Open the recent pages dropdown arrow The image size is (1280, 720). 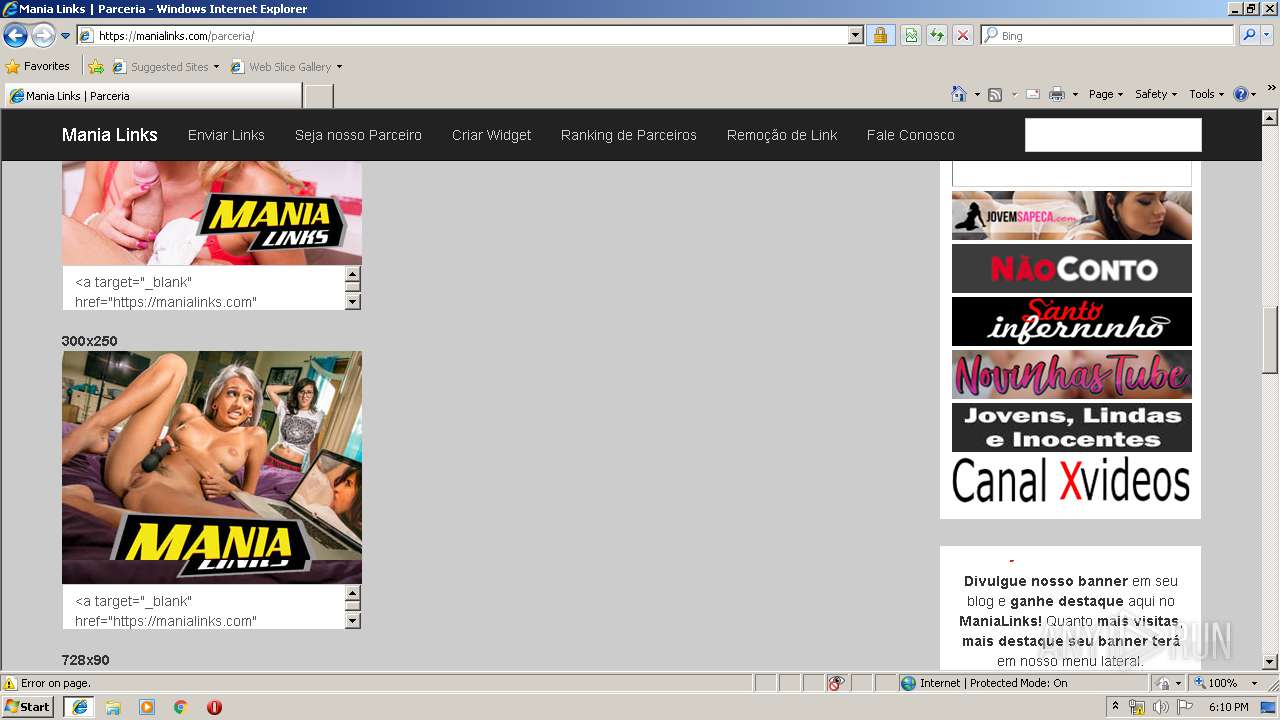tap(66, 36)
